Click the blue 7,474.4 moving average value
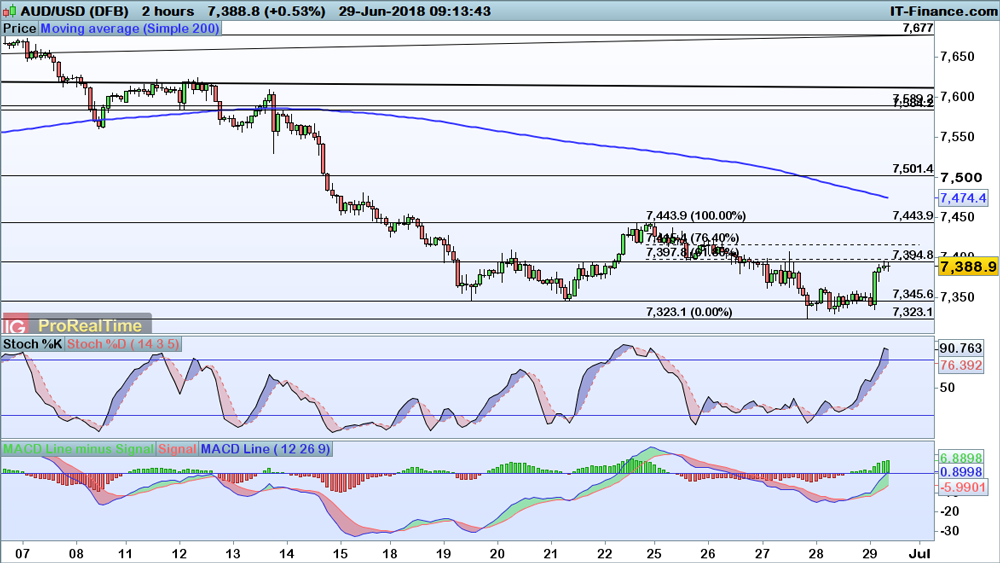Screen dimensions: 1000x563 963,198
